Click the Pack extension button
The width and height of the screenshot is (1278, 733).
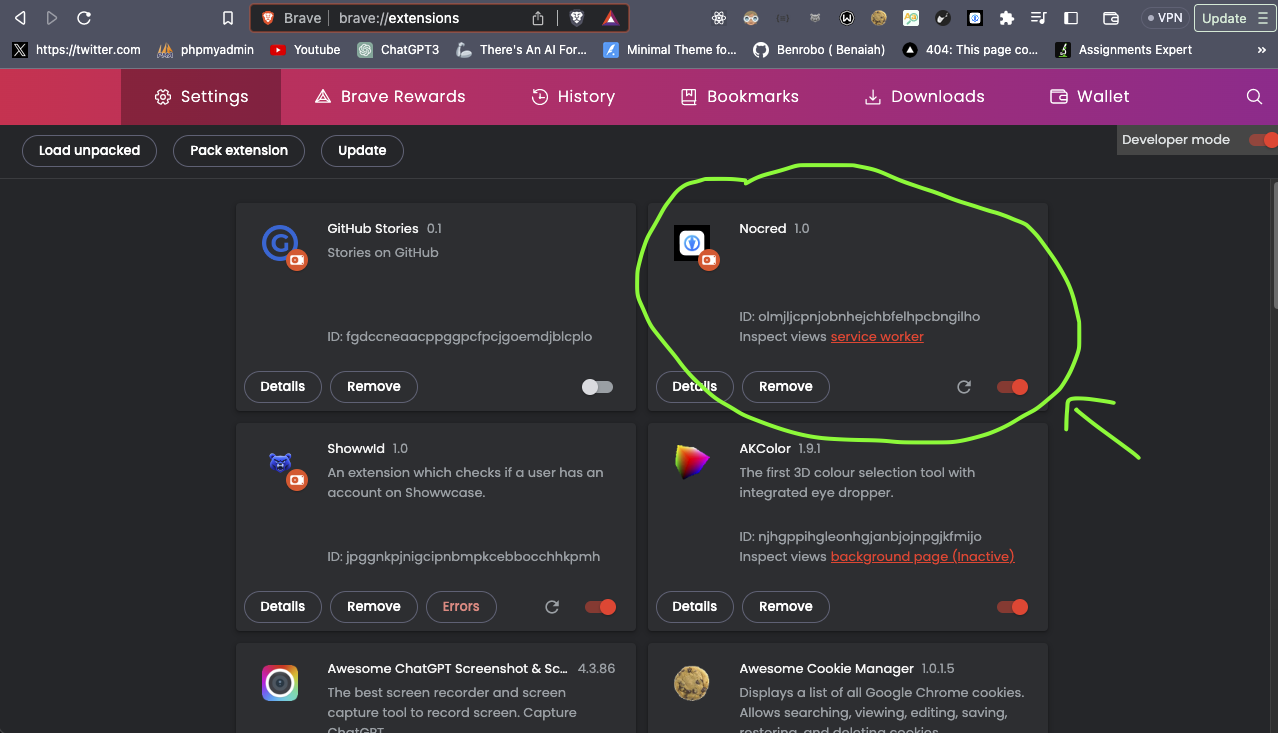point(239,151)
